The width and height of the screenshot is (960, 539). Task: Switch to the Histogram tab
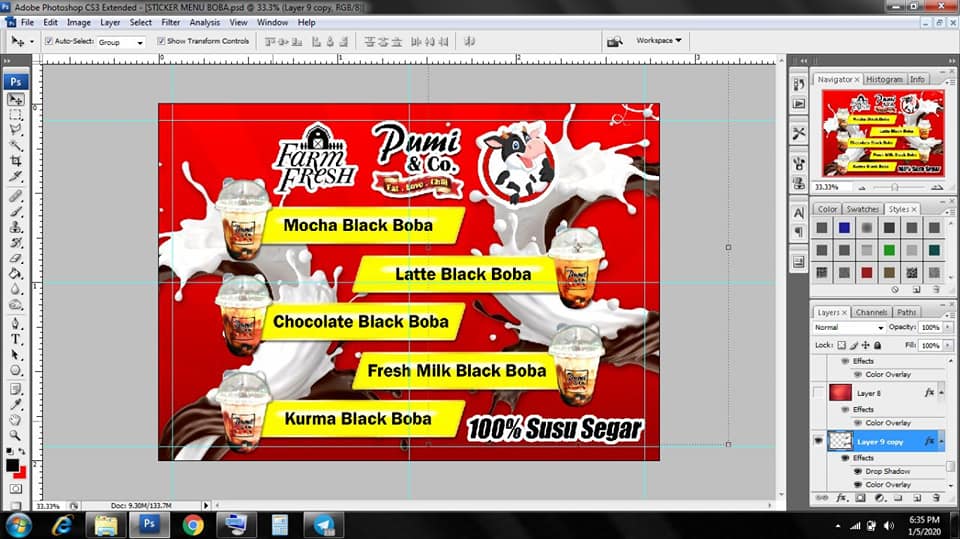coord(884,80)
